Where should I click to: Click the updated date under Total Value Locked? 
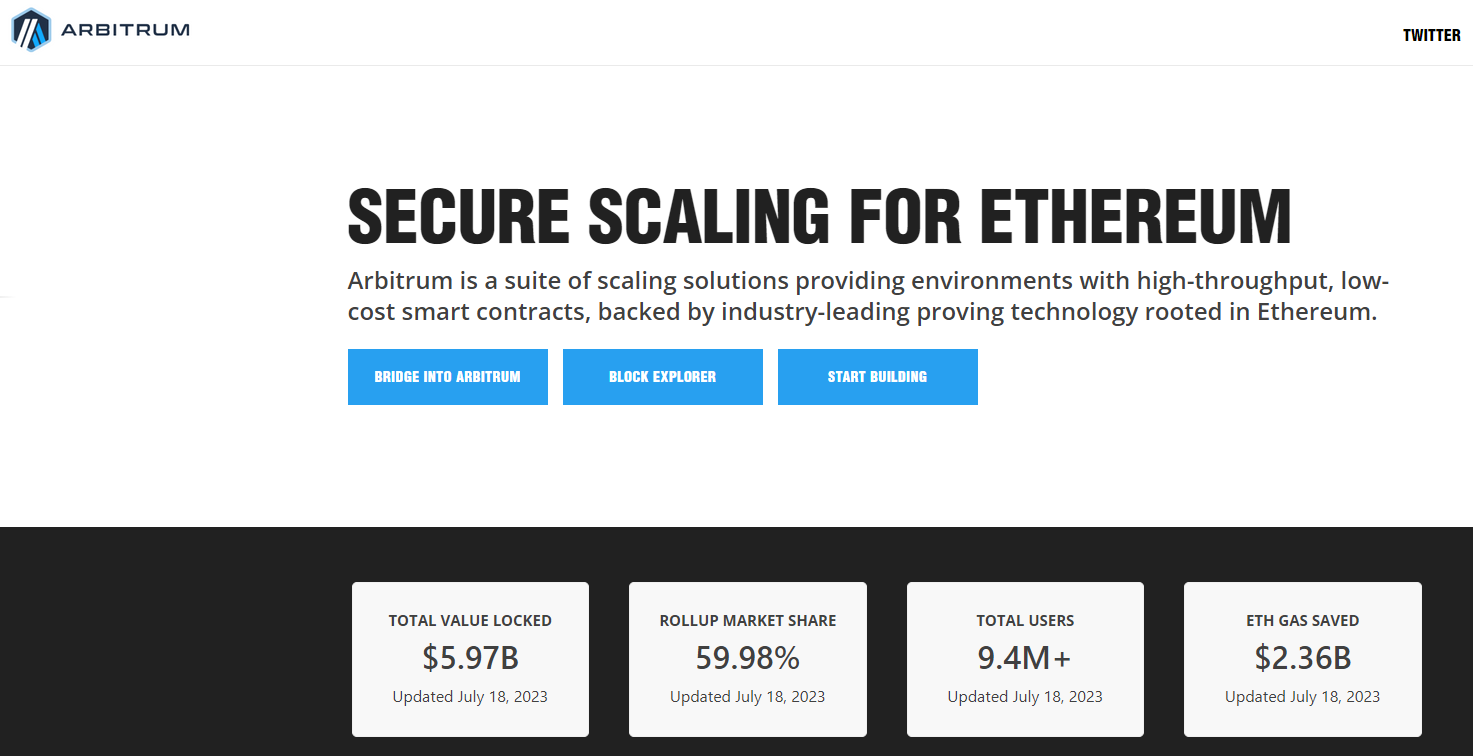[470, 697]
